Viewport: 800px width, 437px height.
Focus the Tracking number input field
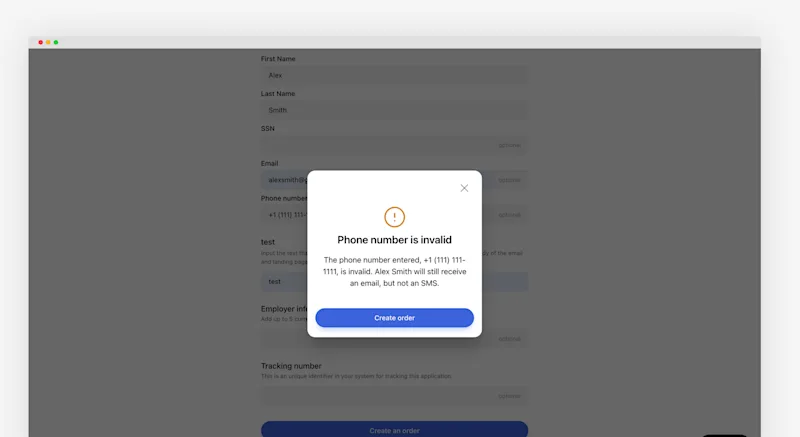(x=394, y=396)
